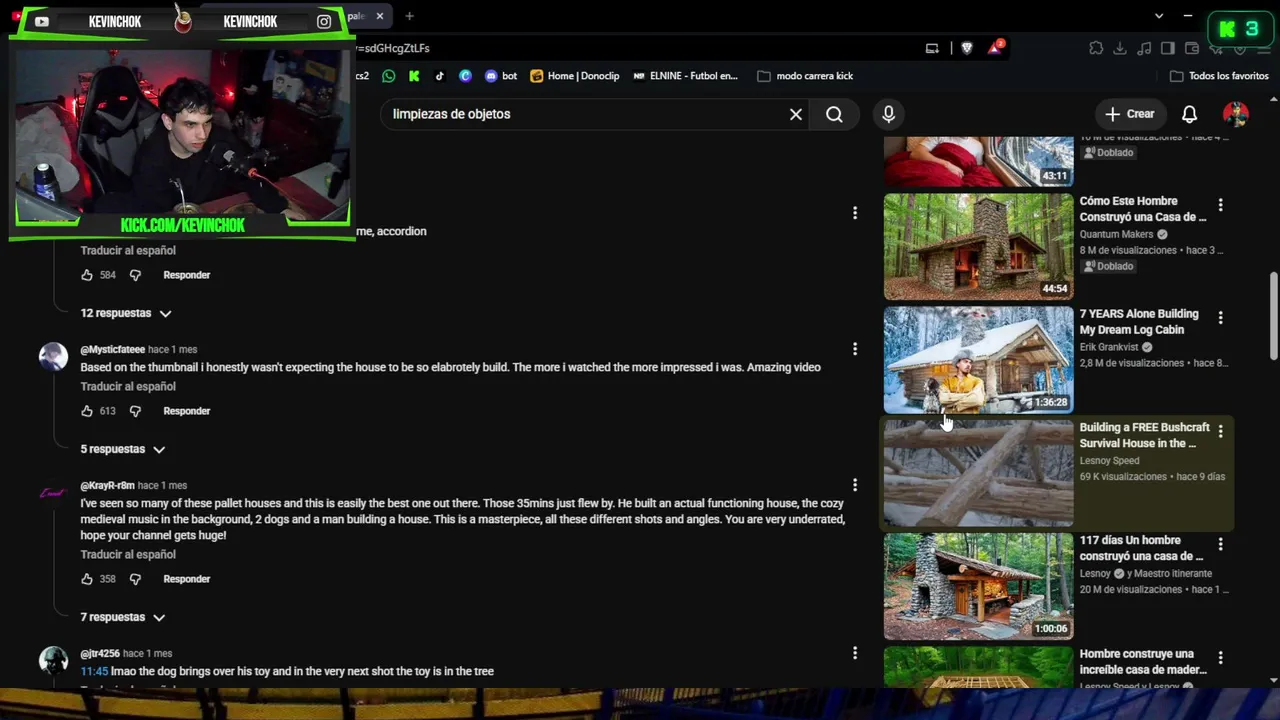The height and width of the screenshot is (720, 1280).
Task: Translate the 584-like comment to Spanish
Action: (x=128, y=250)
